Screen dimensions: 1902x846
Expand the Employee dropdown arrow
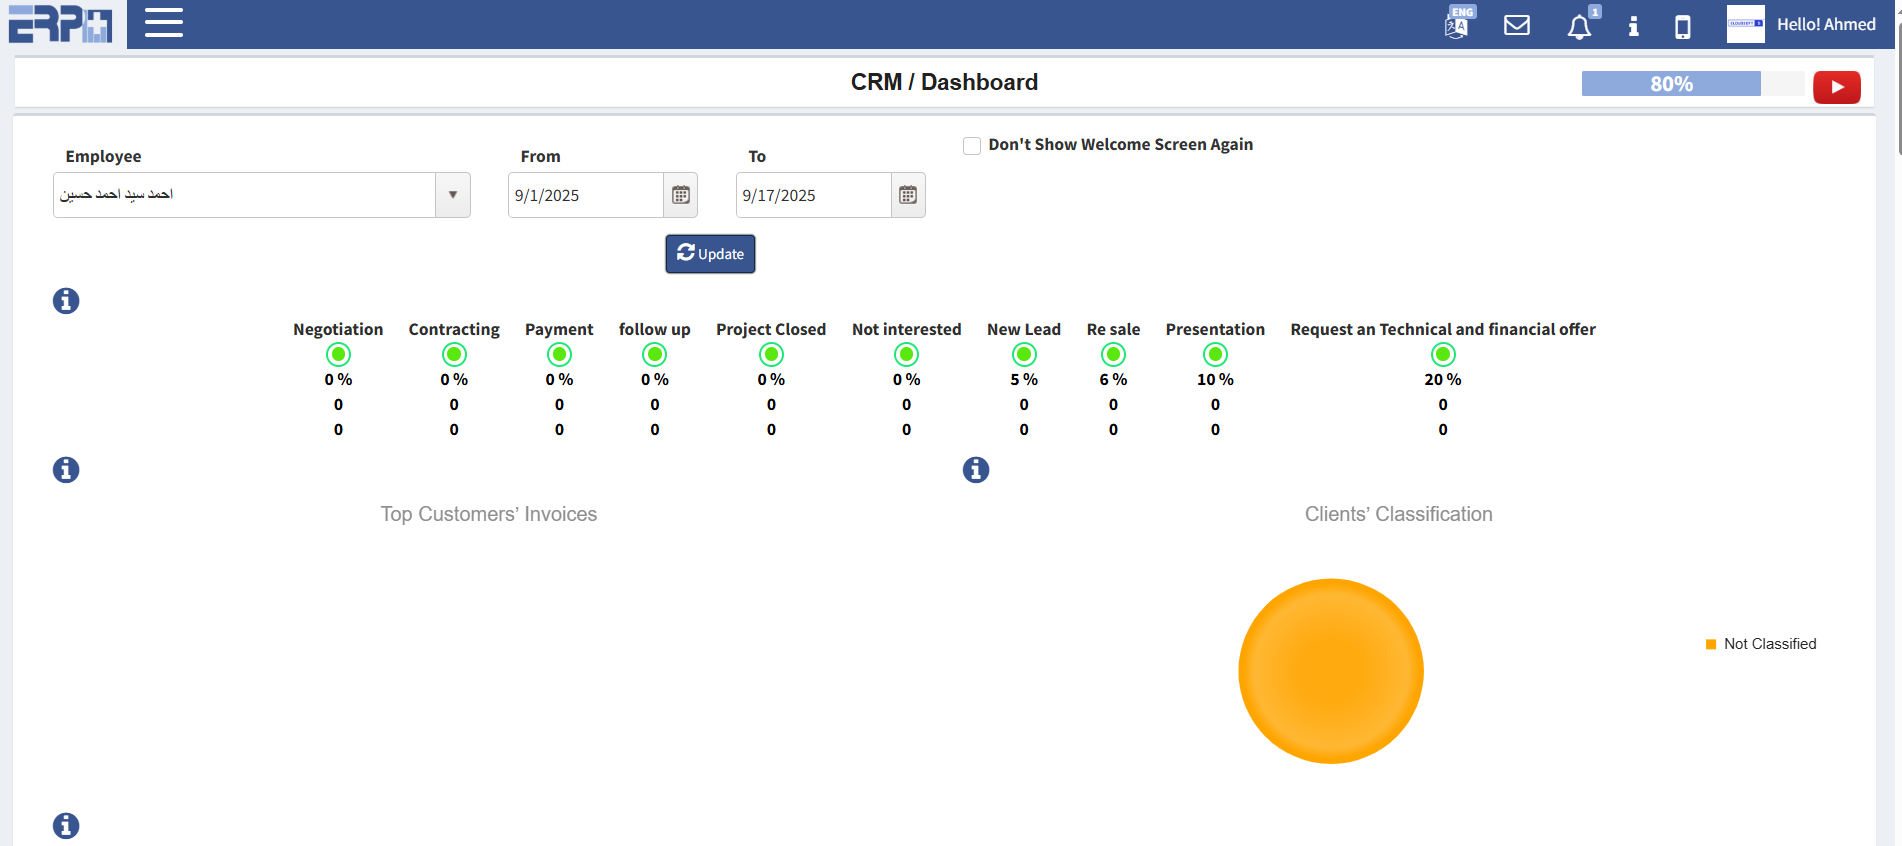click(453, 195)
